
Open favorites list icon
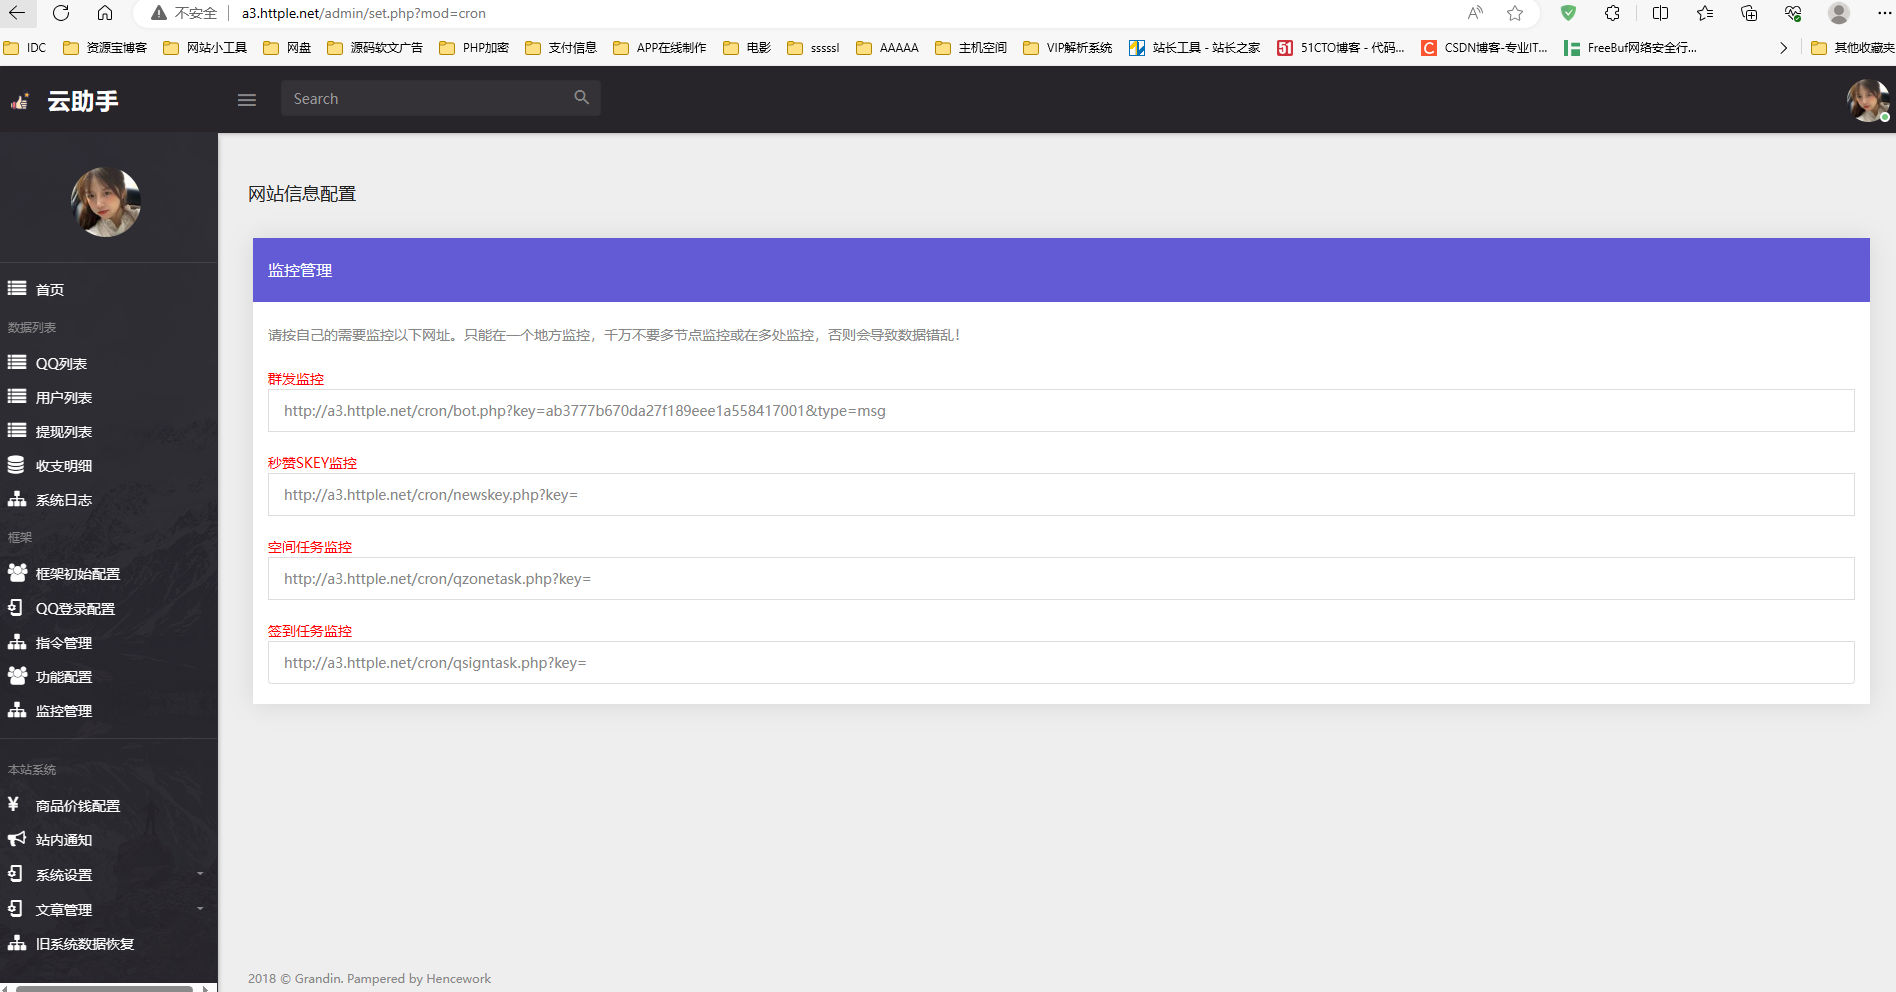pos(1705,13)
